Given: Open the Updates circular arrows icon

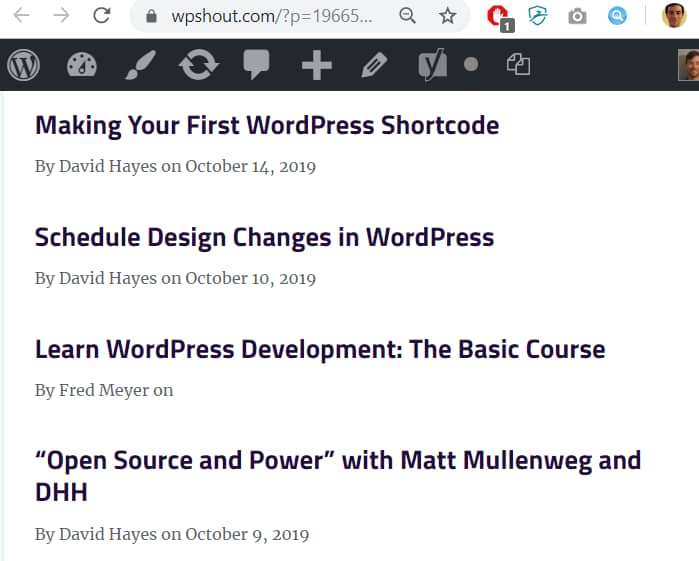Looking at the screenshot, I should point(199,65).
